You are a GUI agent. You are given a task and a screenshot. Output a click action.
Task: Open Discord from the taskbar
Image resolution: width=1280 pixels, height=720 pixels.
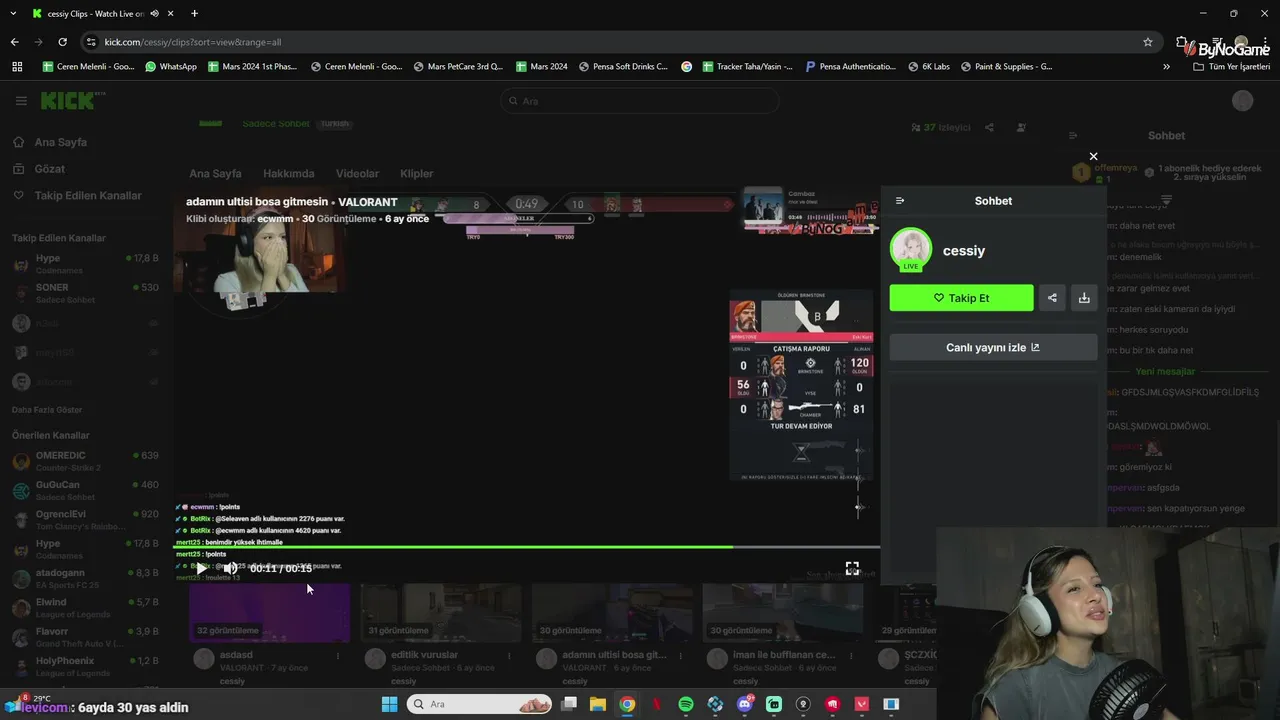click(x=744, y=704)
